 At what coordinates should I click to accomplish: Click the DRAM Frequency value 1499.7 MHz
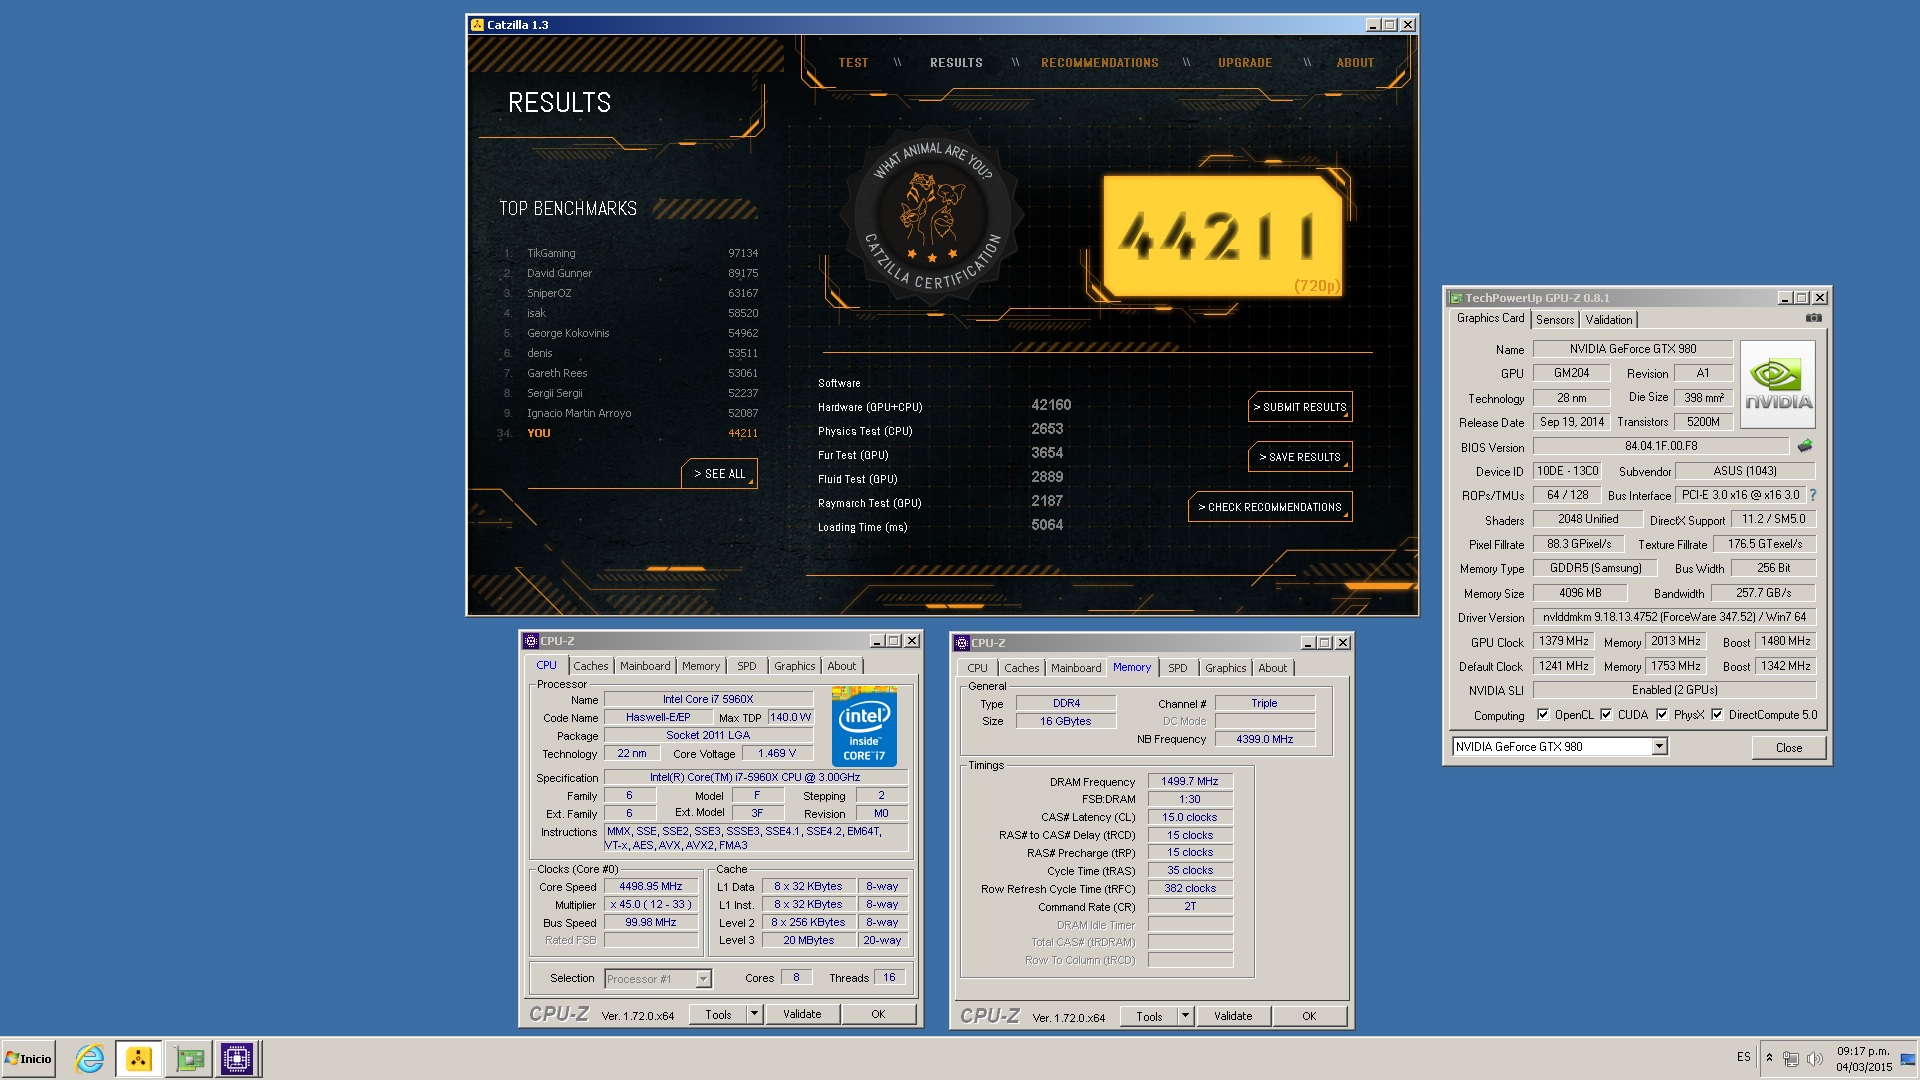pos(1189,781)
